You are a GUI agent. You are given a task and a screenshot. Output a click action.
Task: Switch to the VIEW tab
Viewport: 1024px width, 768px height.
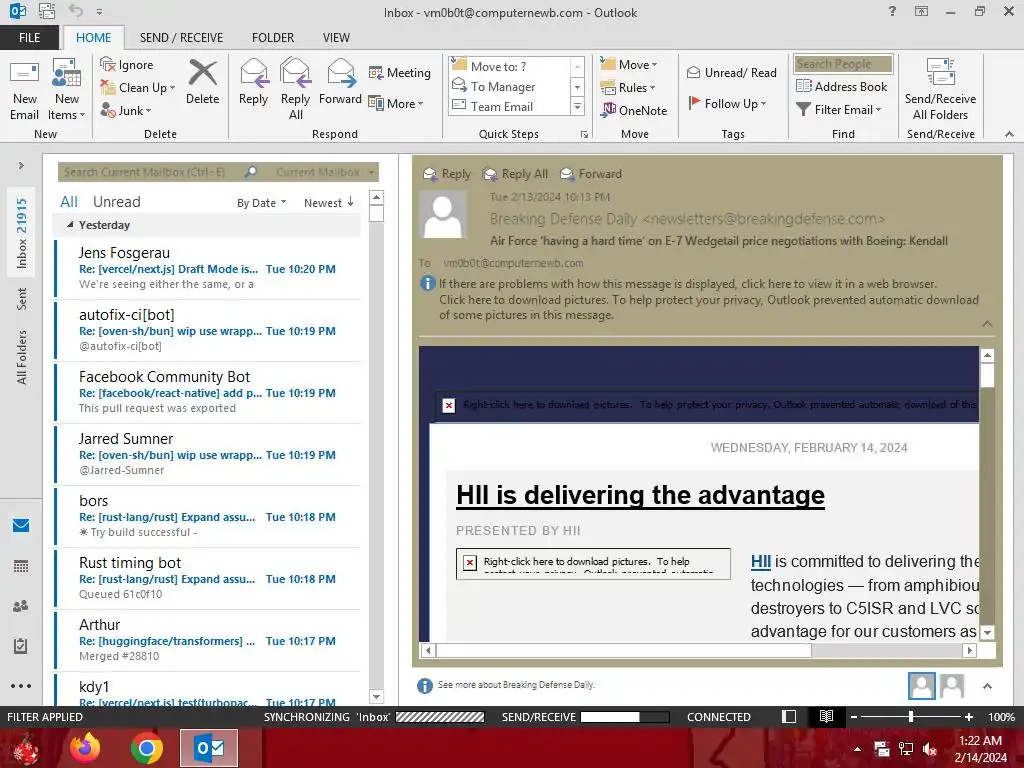pyautogui.click(x=336, y=38)
